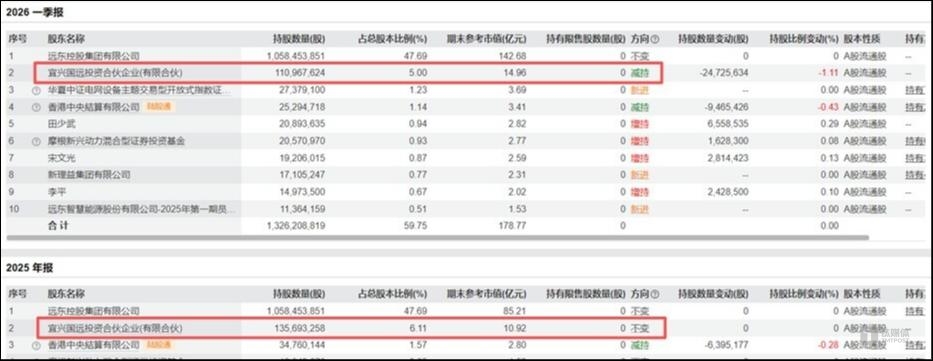Select market value 85.21

click(516, 310)
